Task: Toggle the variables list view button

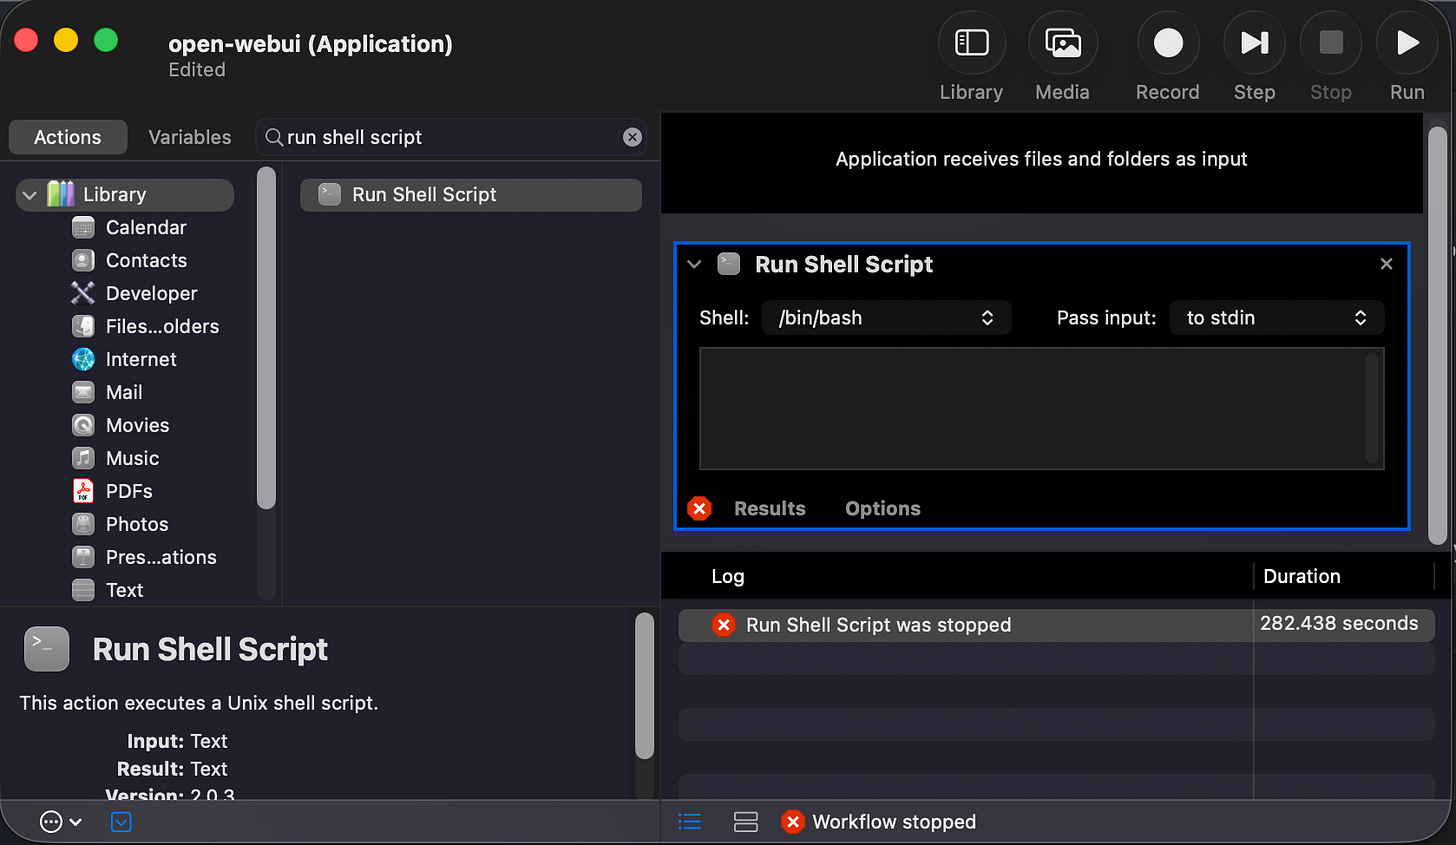Action: [746, 822]
